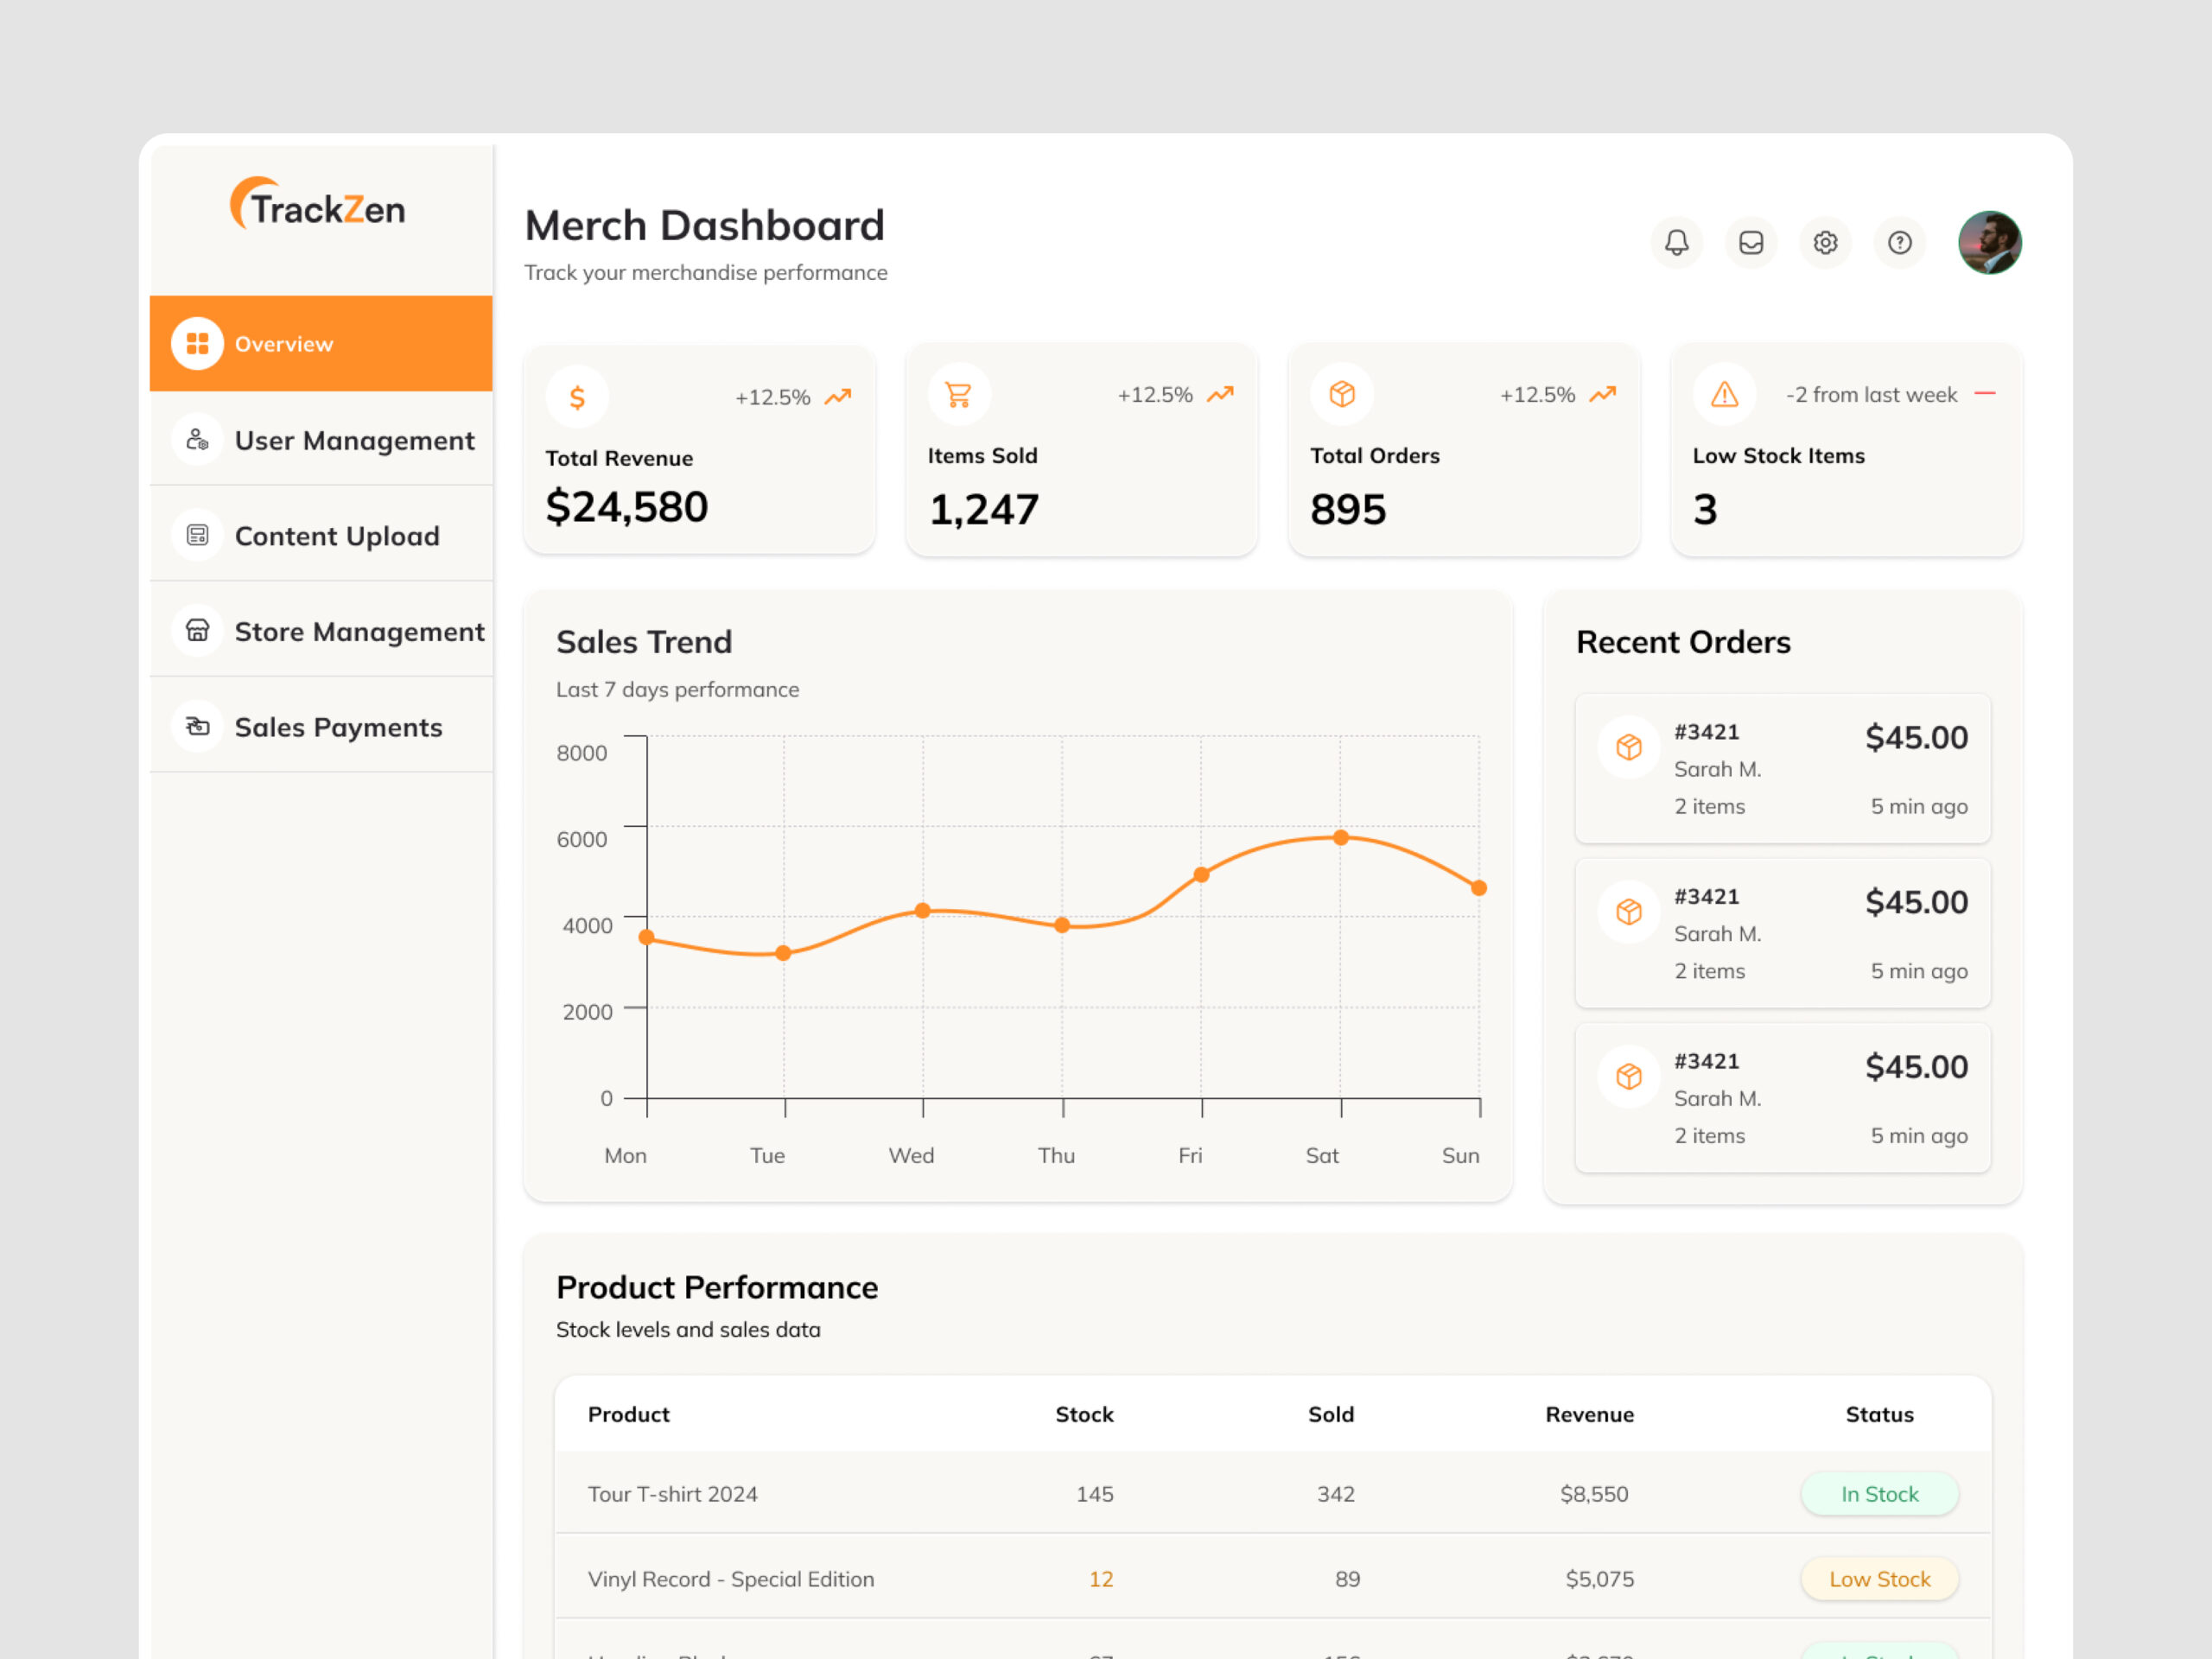Click the Total Orders box icon

(x=1341, y=395)
